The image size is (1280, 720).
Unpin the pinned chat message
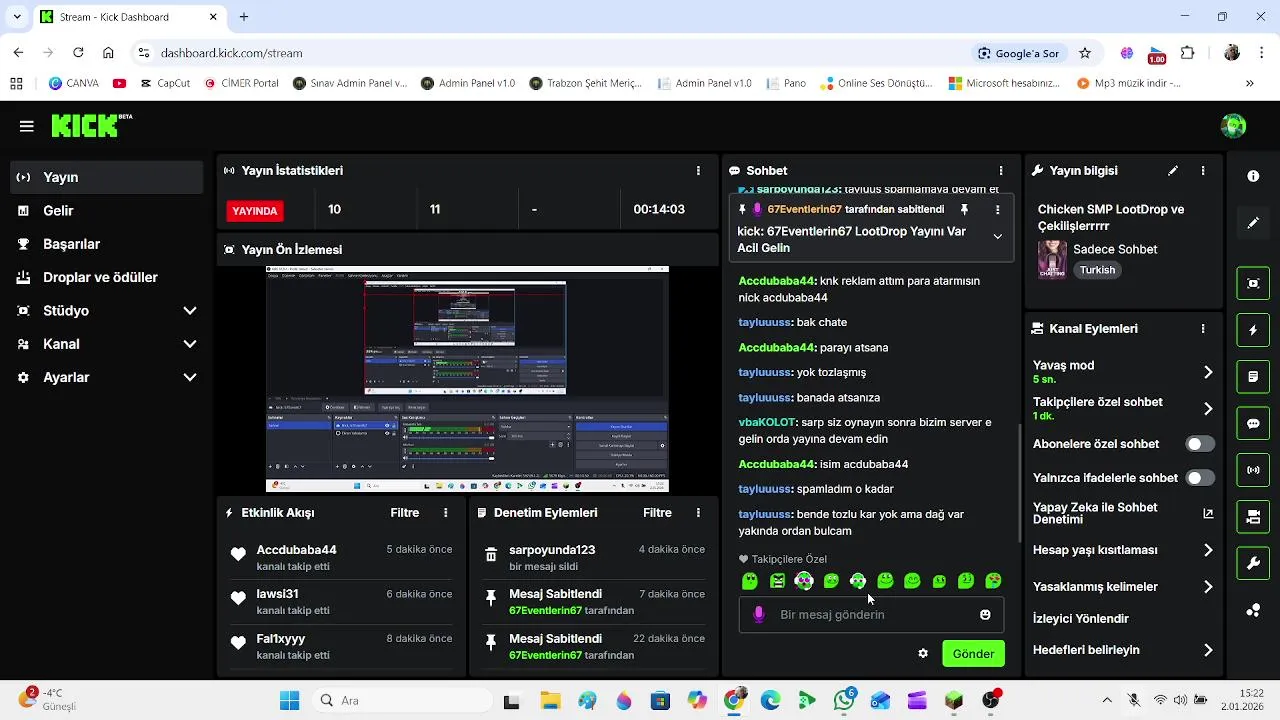964,210
